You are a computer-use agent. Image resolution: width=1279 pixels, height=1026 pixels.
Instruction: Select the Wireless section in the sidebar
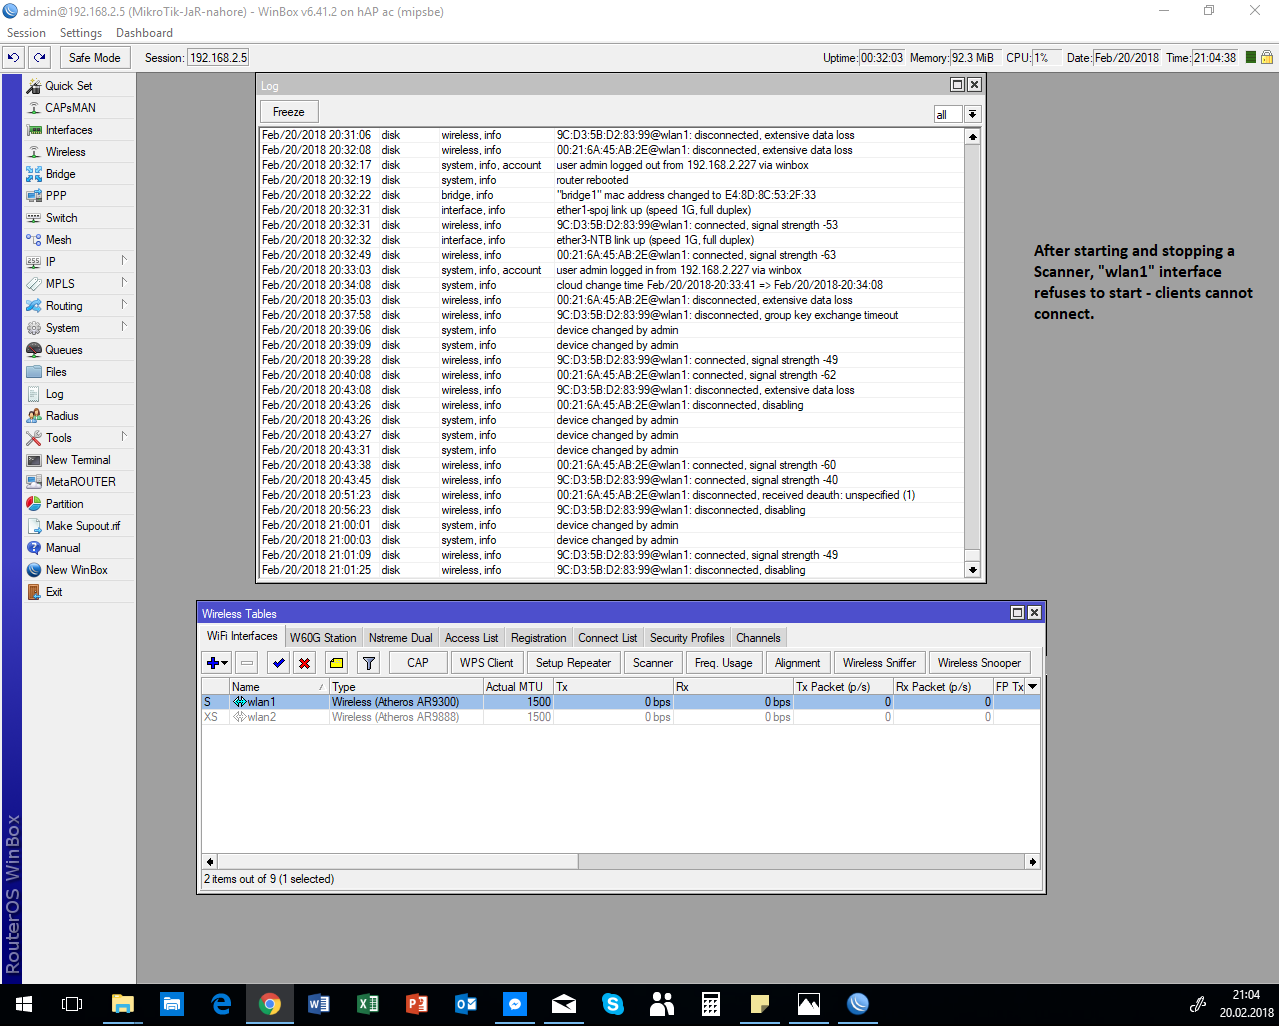tap(66, 151)
